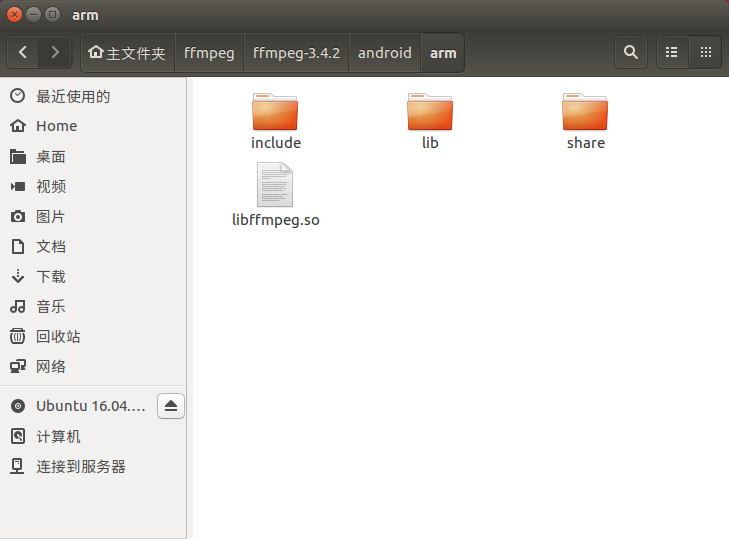The image size is (729, 539).
Task: Go forward using the right arrow
Action: pyautogui.click(x=55, y=52)
